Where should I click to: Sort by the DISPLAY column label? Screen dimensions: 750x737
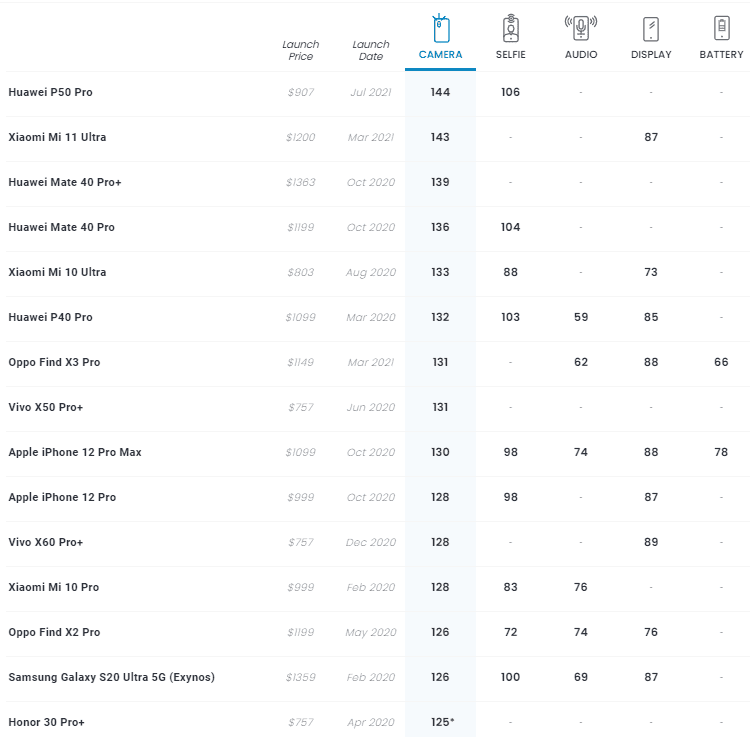tap(651, 55)
